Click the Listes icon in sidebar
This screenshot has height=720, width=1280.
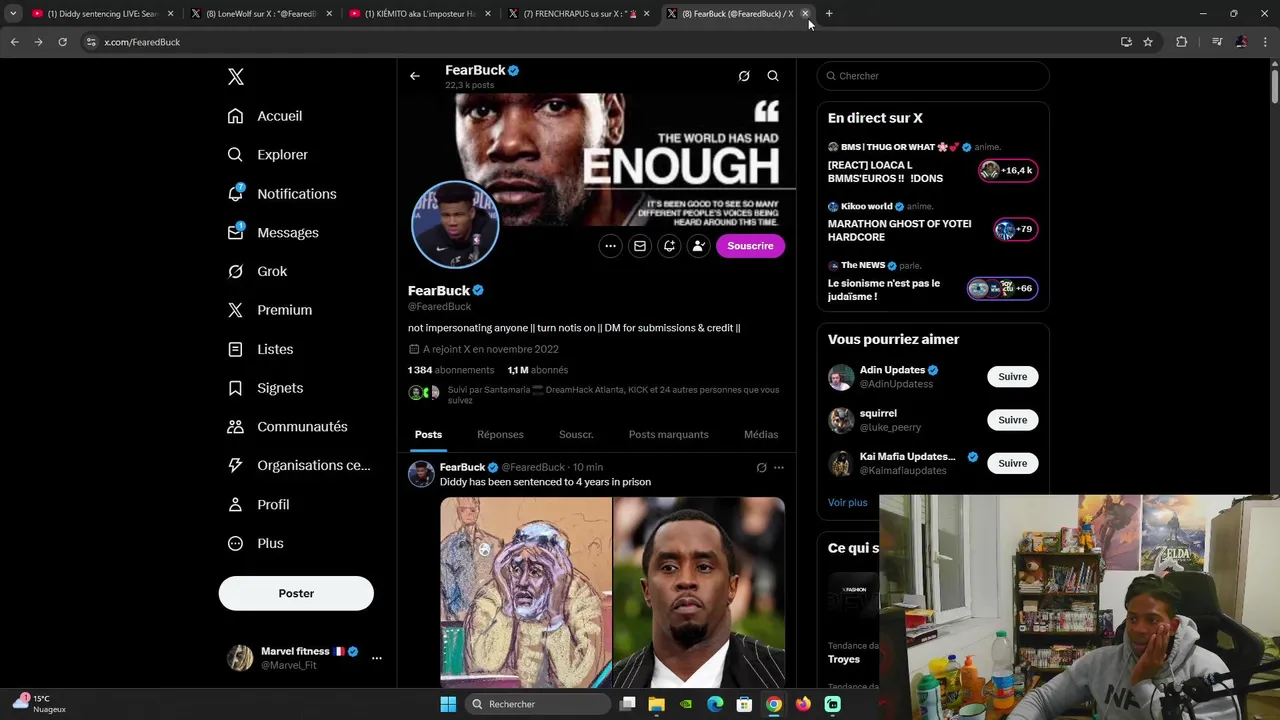coord(235,349)
